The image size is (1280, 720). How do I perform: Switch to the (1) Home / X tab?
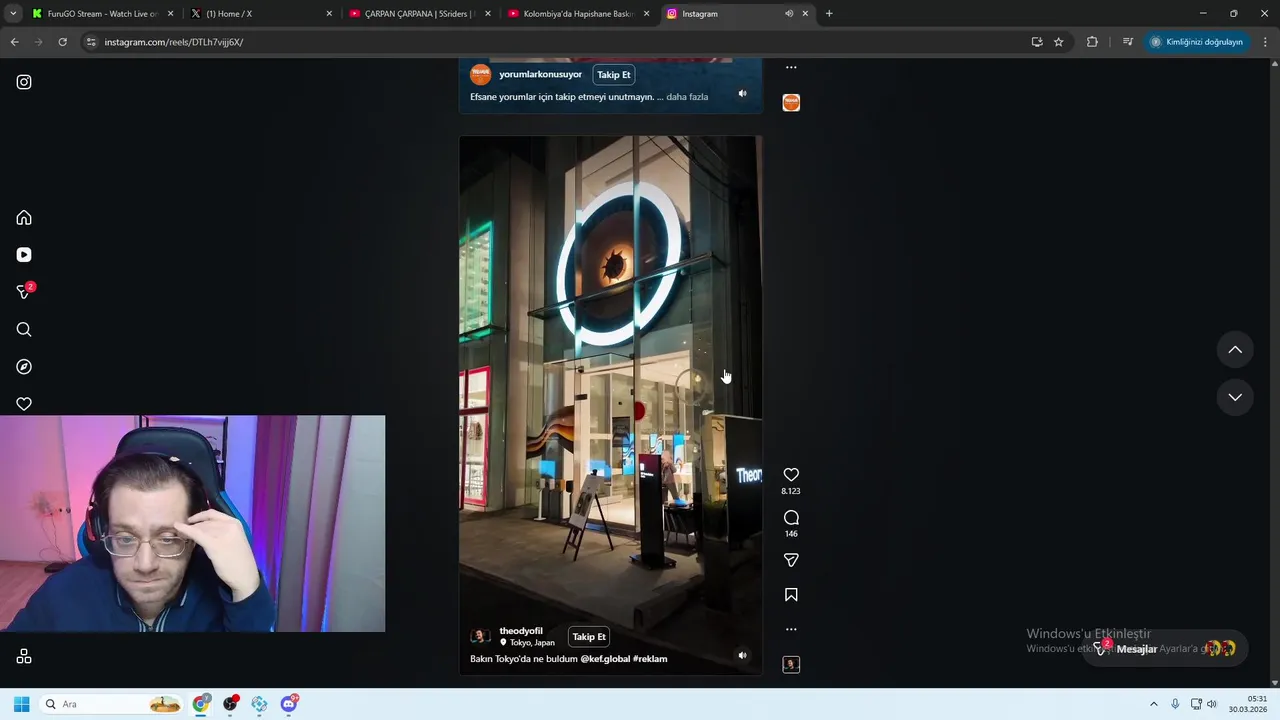(x=260, y=14)
